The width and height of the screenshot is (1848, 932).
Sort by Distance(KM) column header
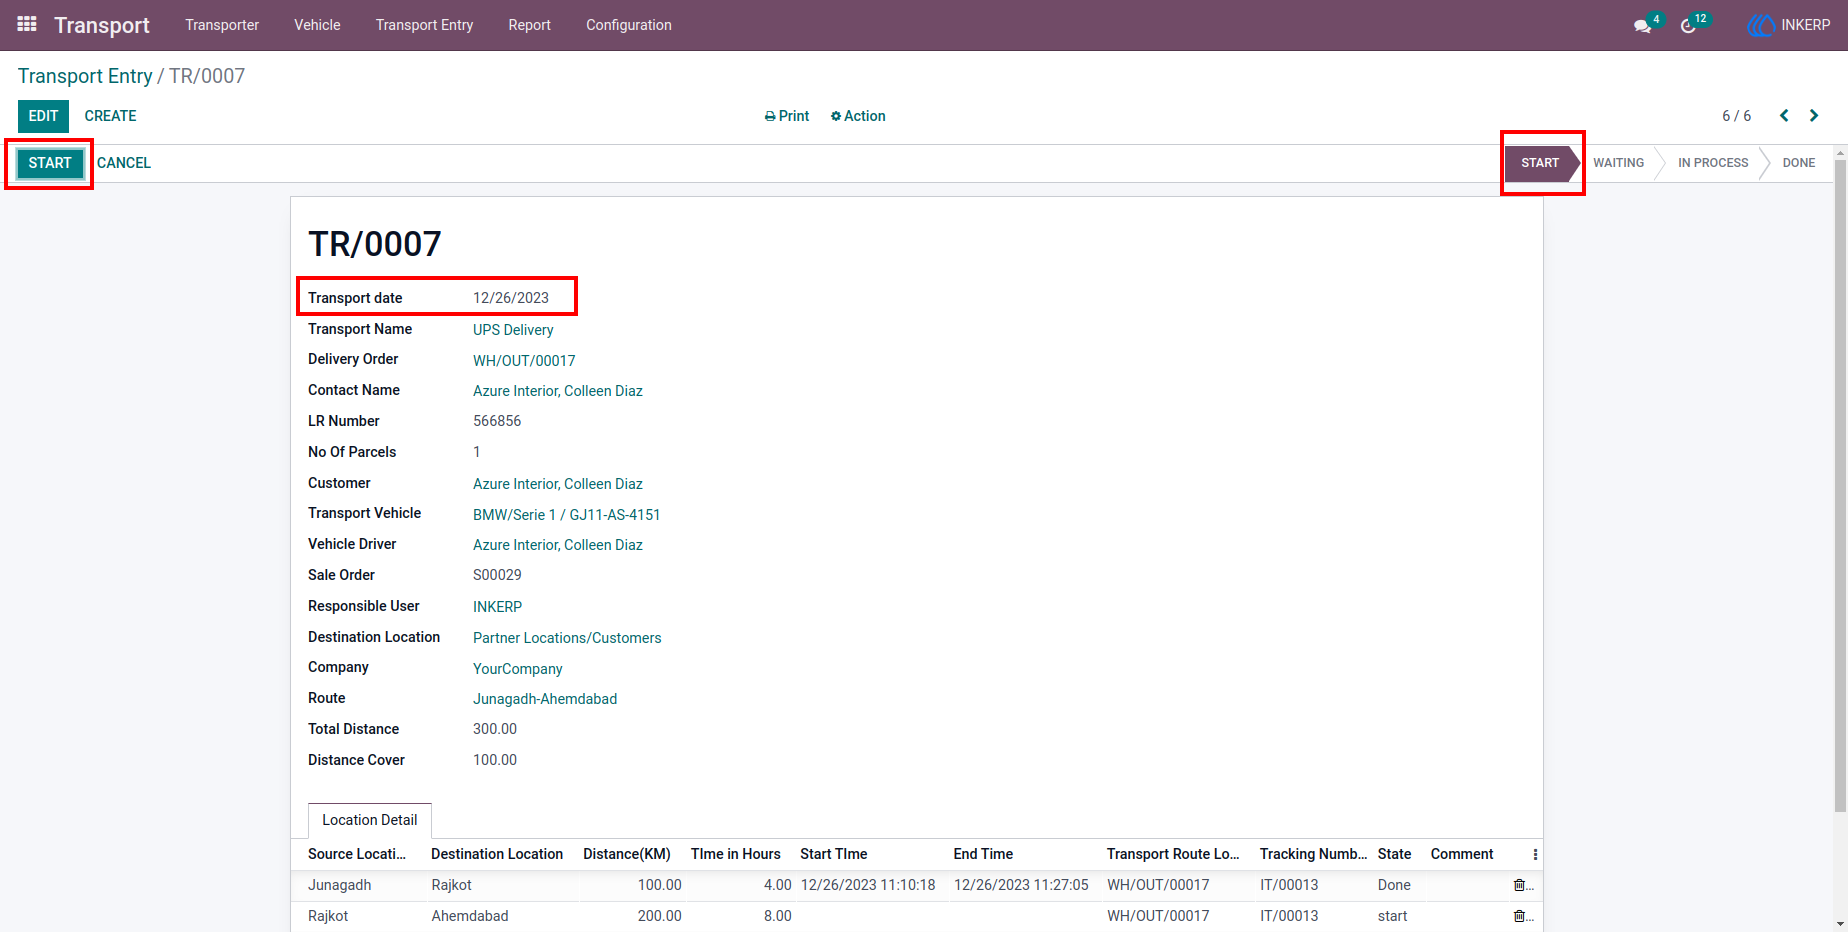627,854
